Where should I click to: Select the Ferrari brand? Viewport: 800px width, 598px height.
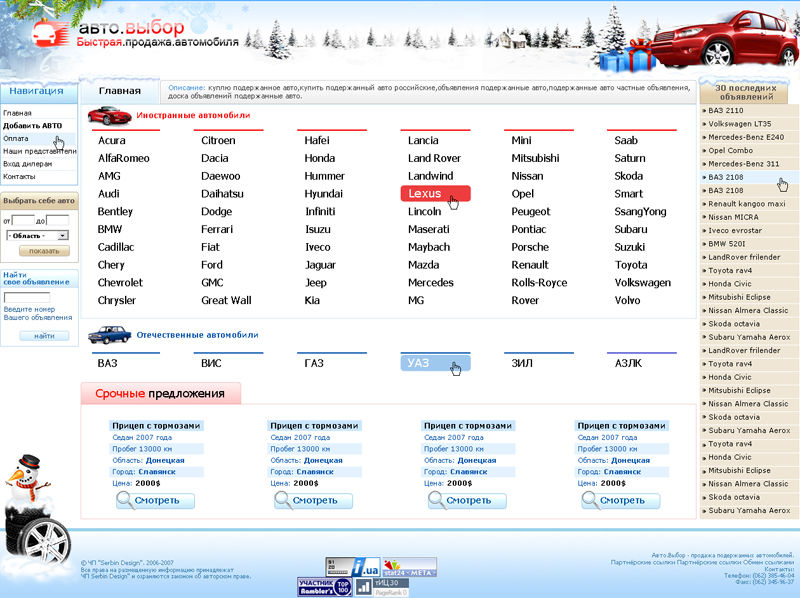click(x=217, y=229)
